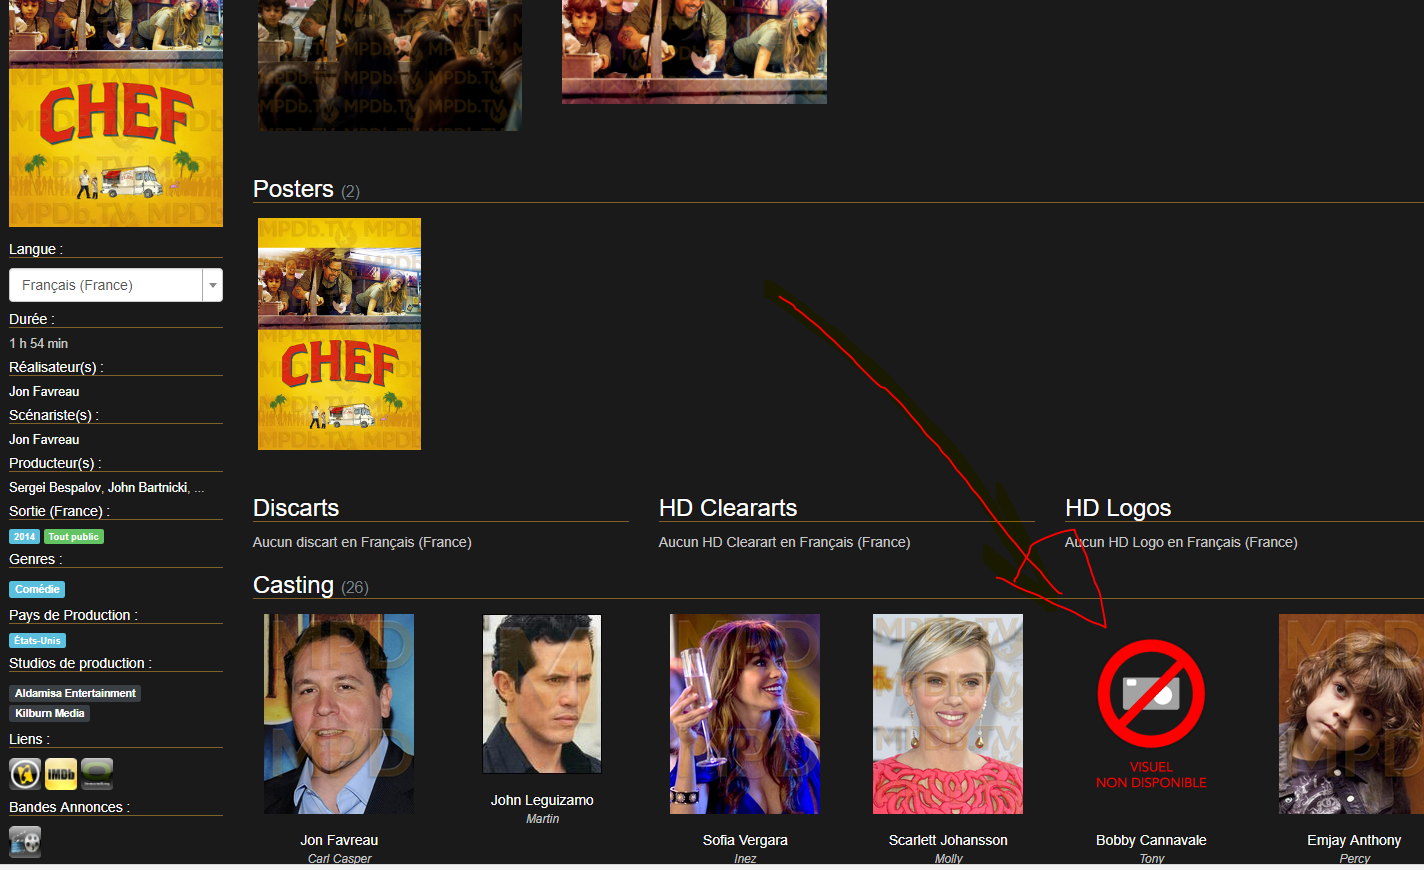Screen dimensions: 1424x870
Task: Click the Discarts section heading
Action: click(x=296, y=508)
